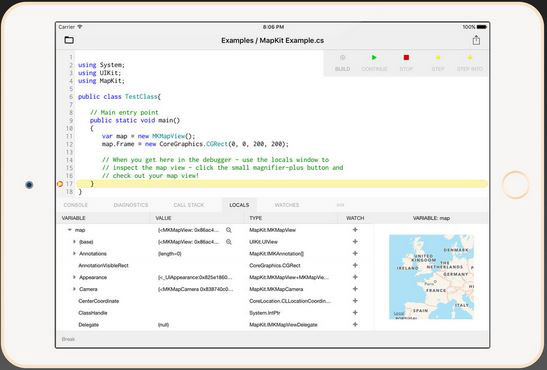Click the '(null)' value for Delegate

click(x=163, y=325)
